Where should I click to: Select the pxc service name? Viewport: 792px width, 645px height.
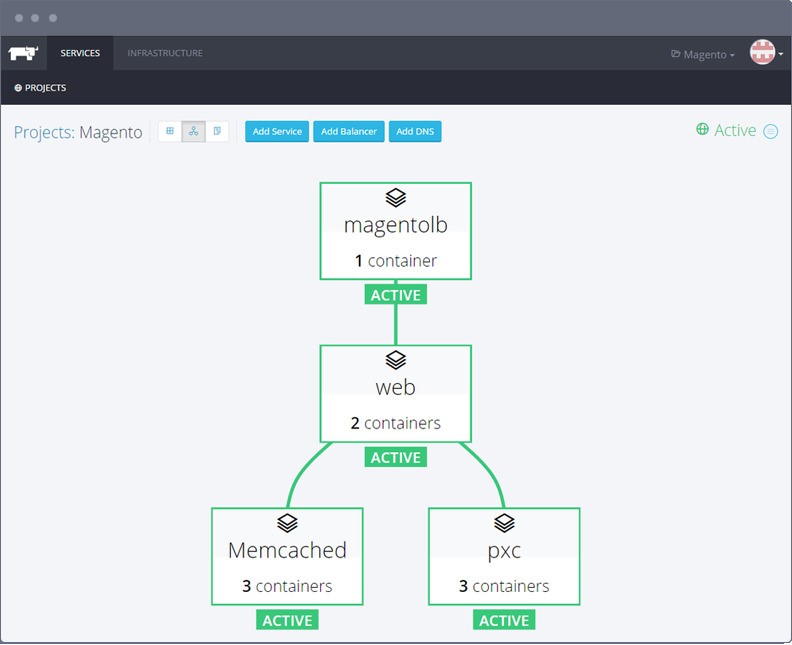coord(504,550)
